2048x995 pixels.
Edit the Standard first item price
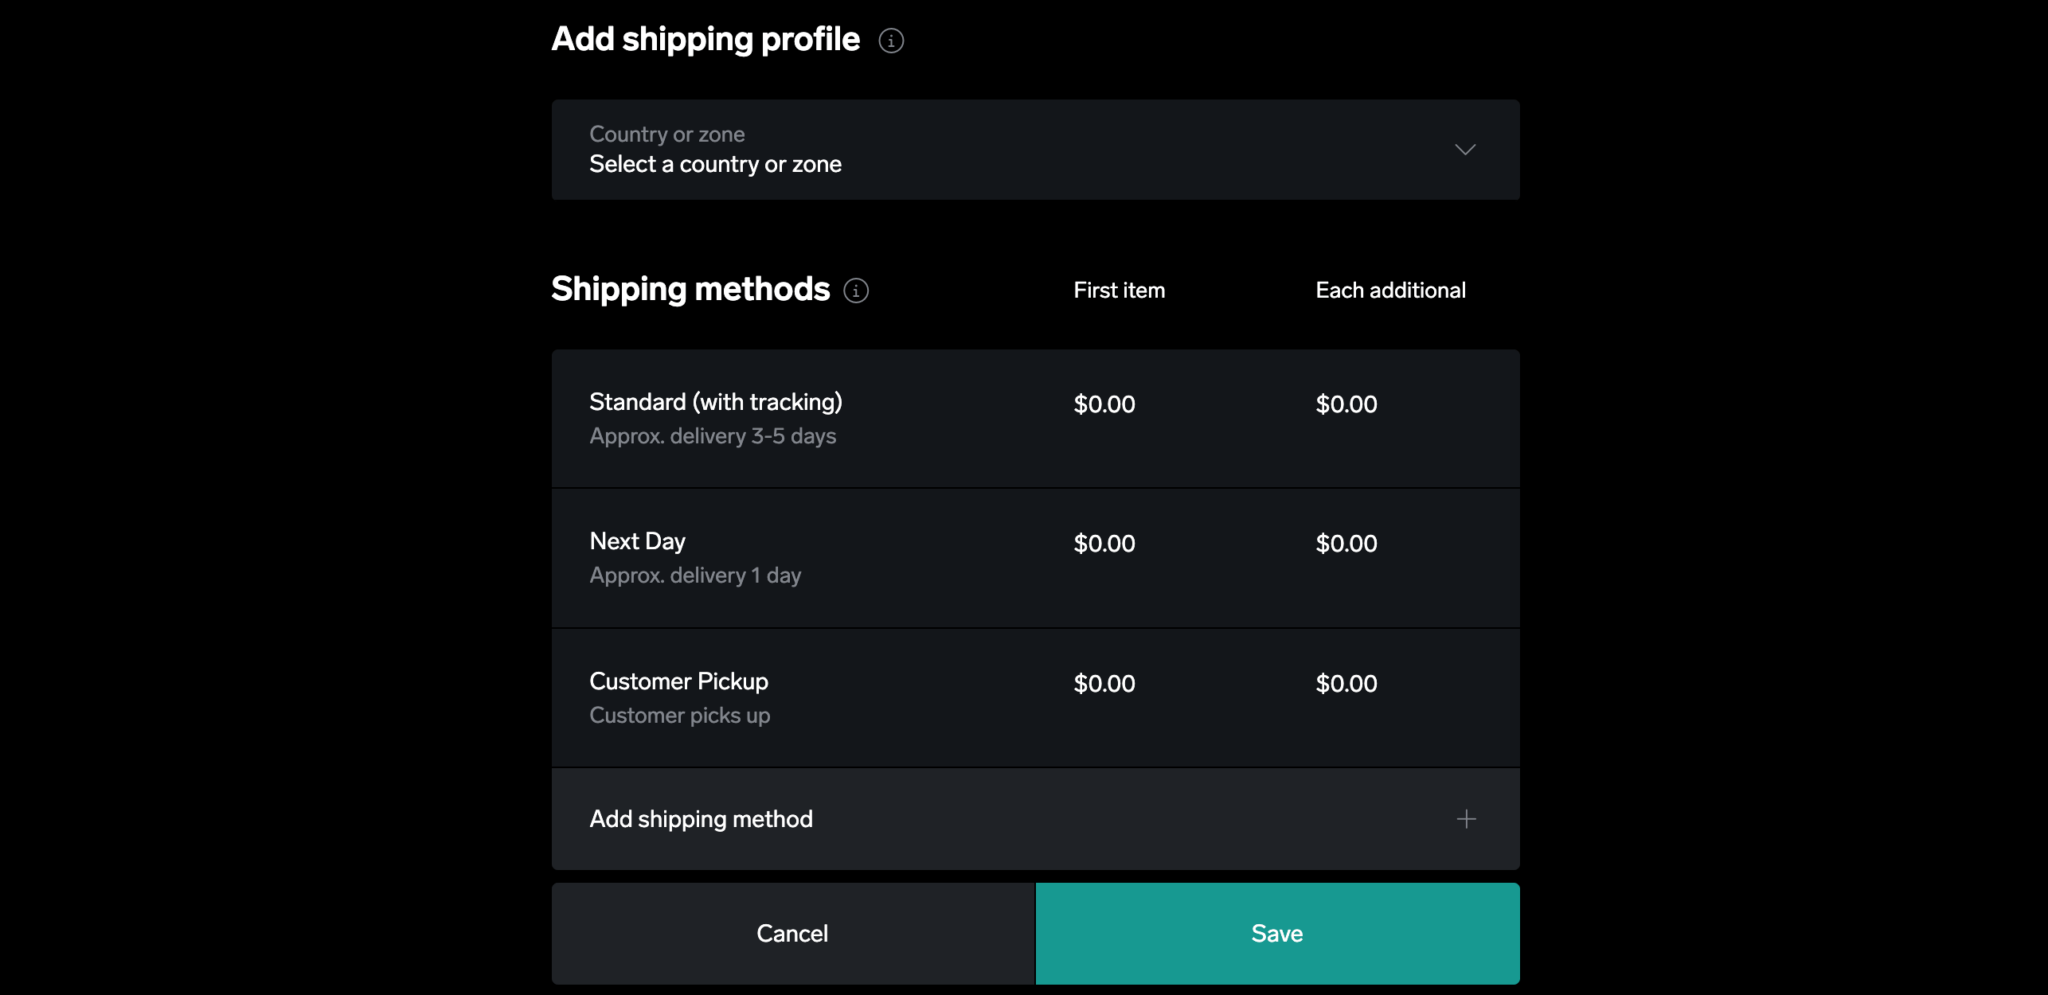pyautogui.click(x=1104, y=404)
